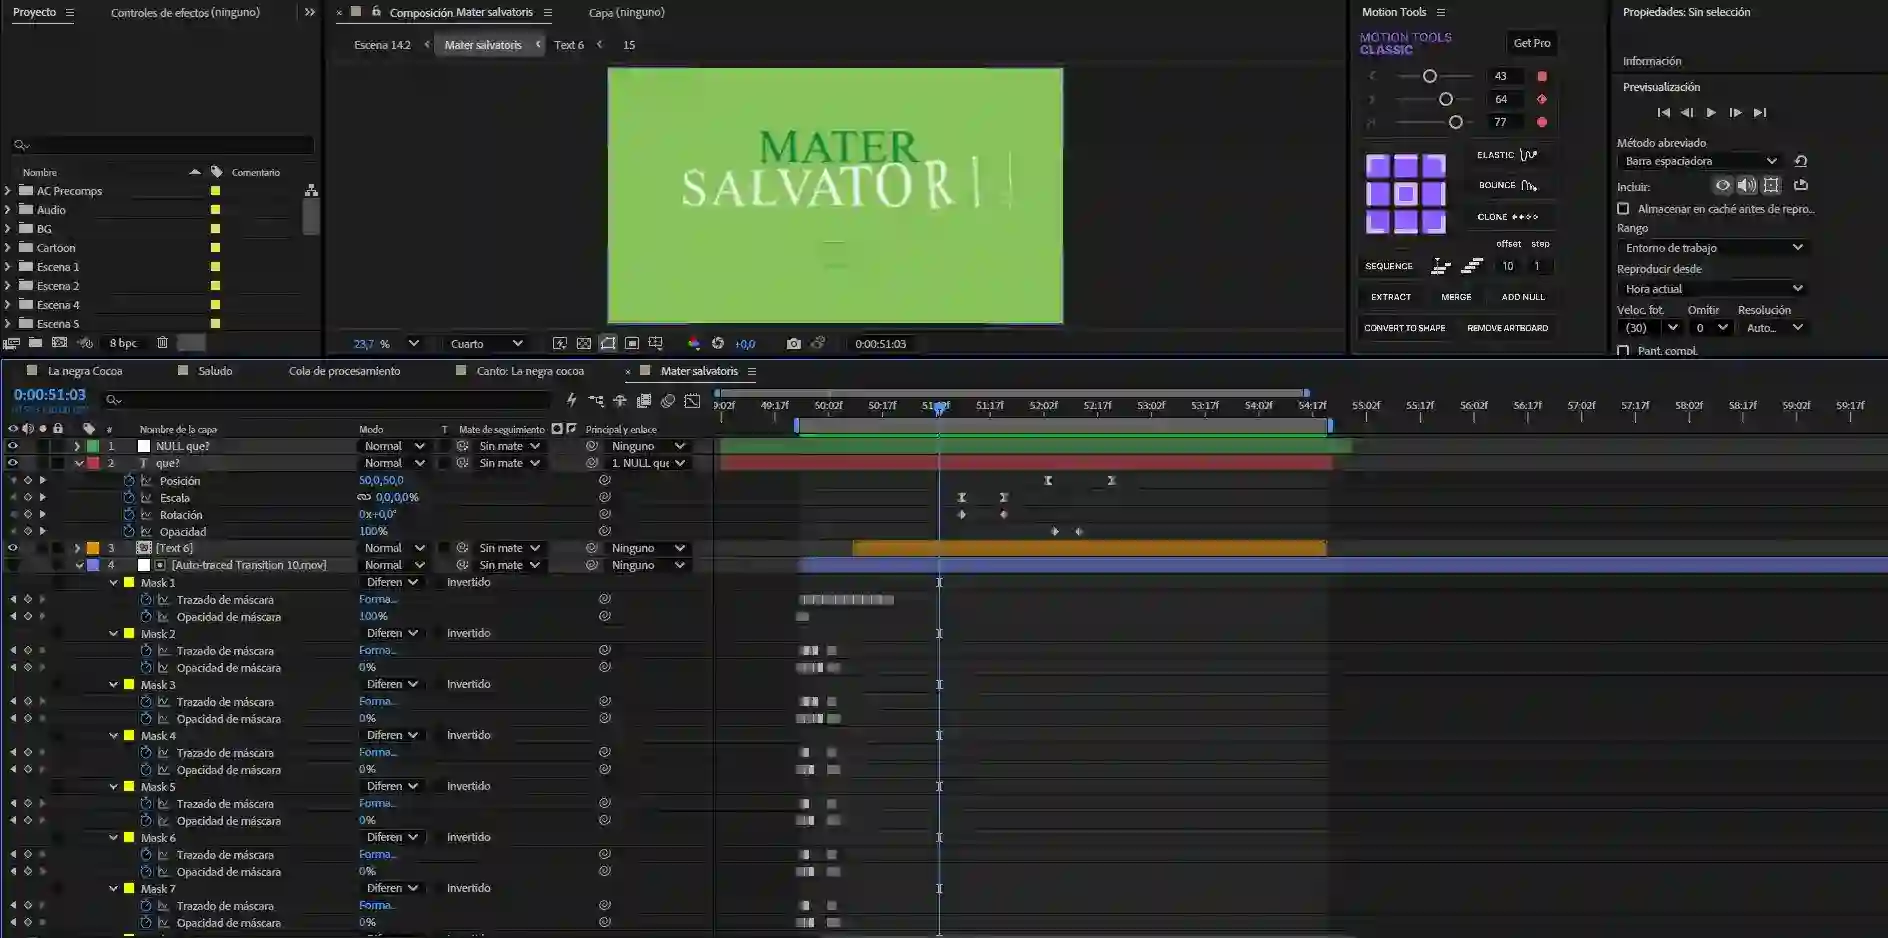
Task: Click the snapshot camera icon in viewer
Action: pyautogui.click(x=794, y=344)
